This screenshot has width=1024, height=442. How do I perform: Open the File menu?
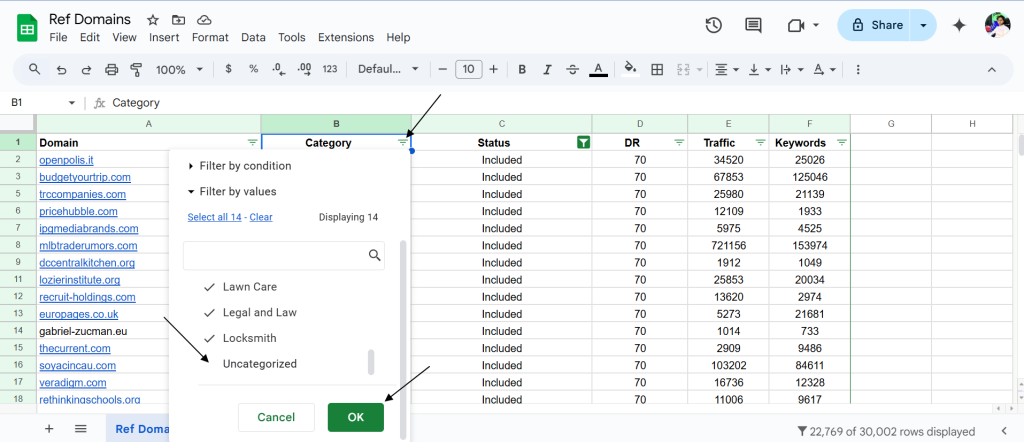(58, 37)
